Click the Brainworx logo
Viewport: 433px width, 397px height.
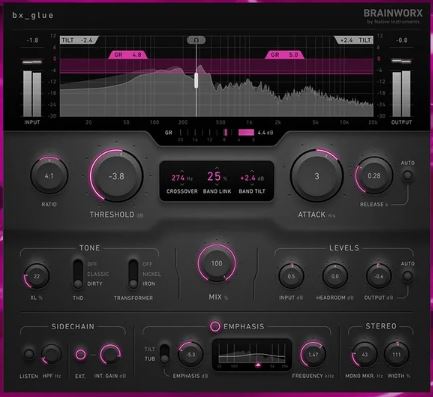coord(393,16)
